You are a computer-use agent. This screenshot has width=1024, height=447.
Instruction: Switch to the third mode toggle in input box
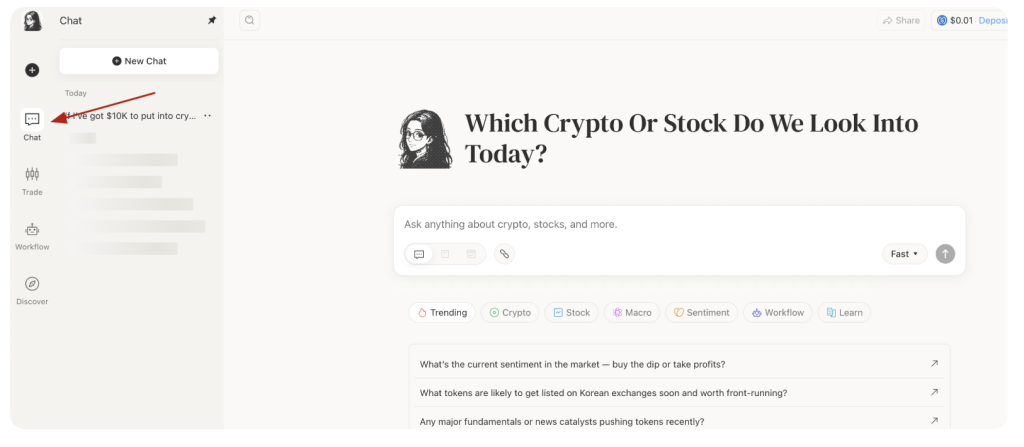pos(471,254)
